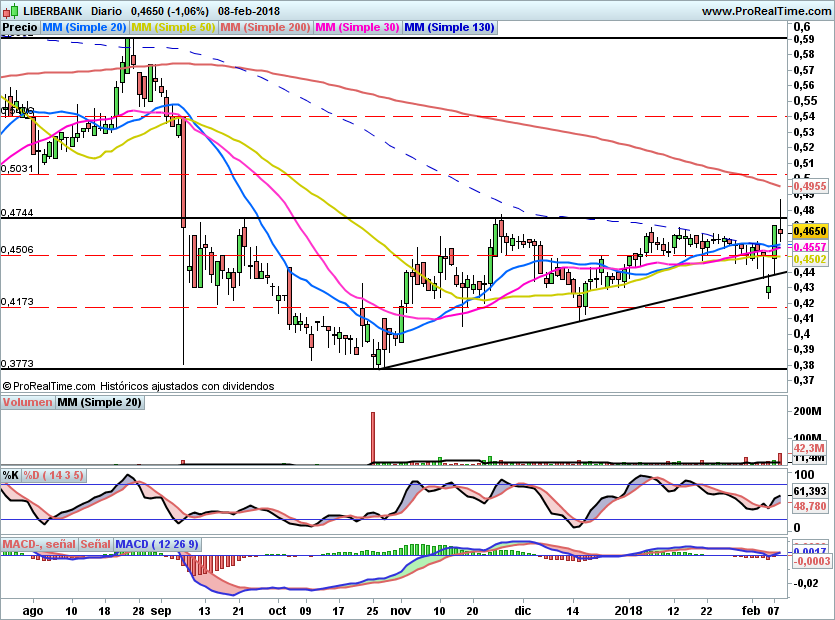Click the green candlestick icon beside LIBERBANK
Image resolution: width=835 pixels, height=620 pixels.
(x=11, y=10)
